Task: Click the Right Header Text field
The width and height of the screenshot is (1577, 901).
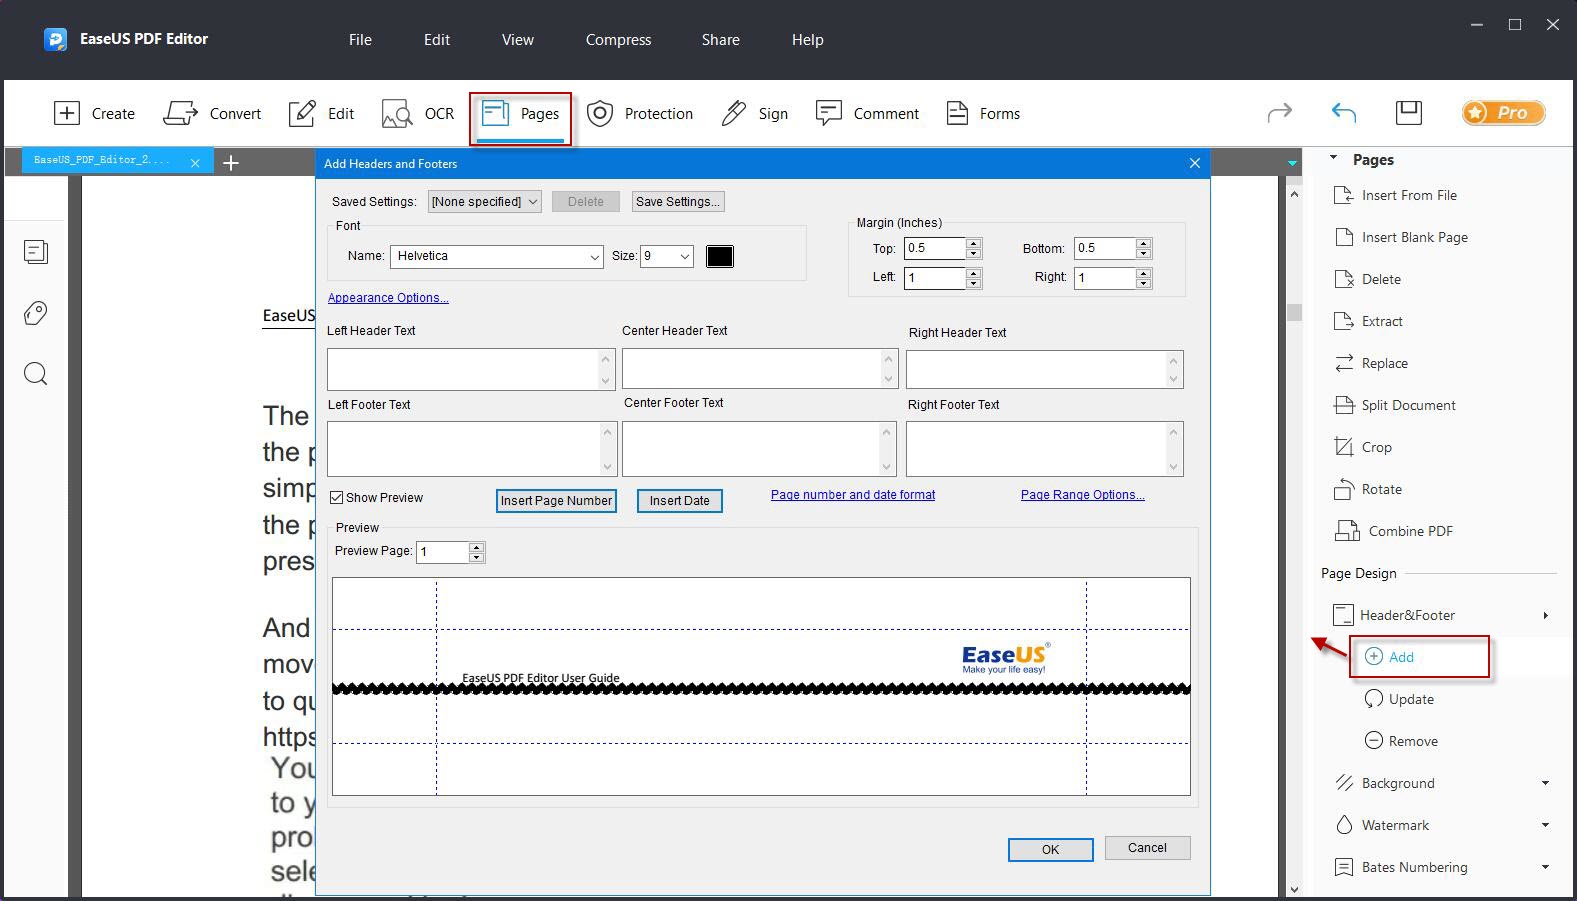Action: [x=1045, y=369]
